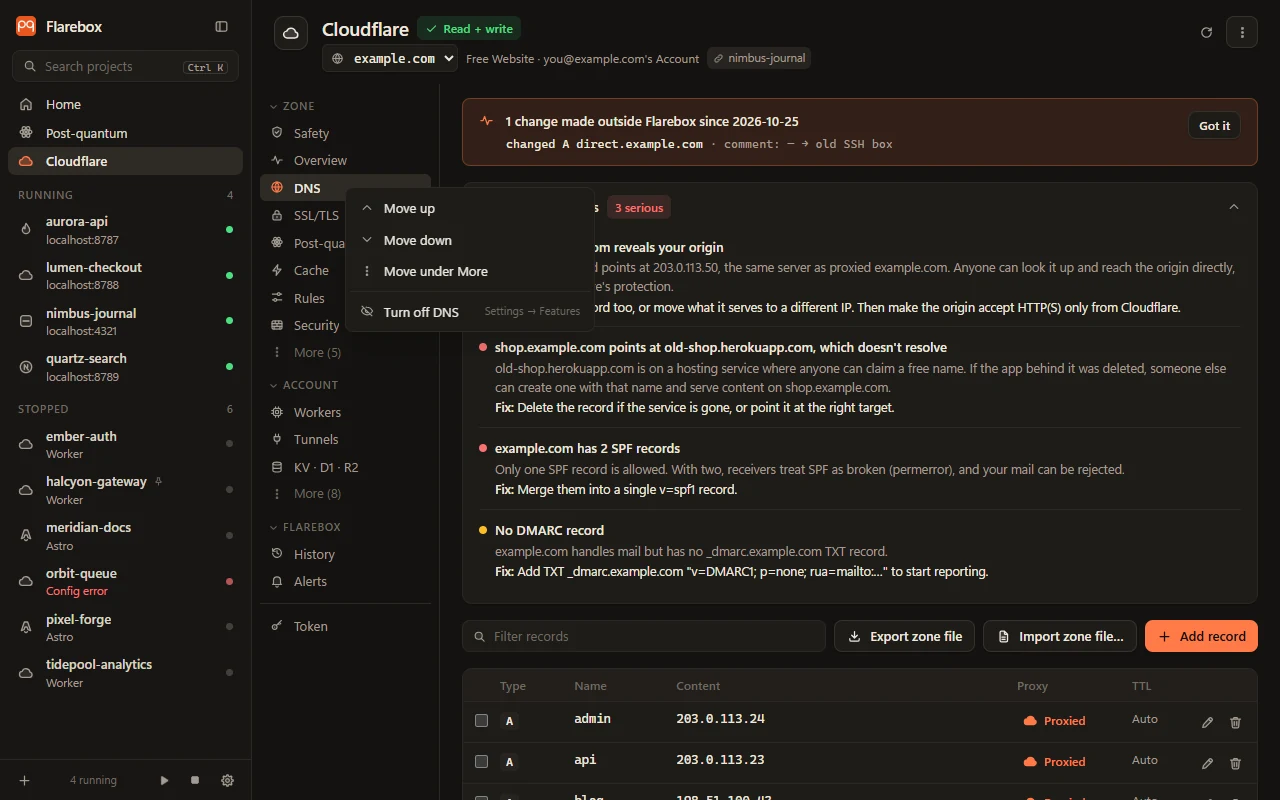
Task: Open the Home page
Action: click(125, 104)
